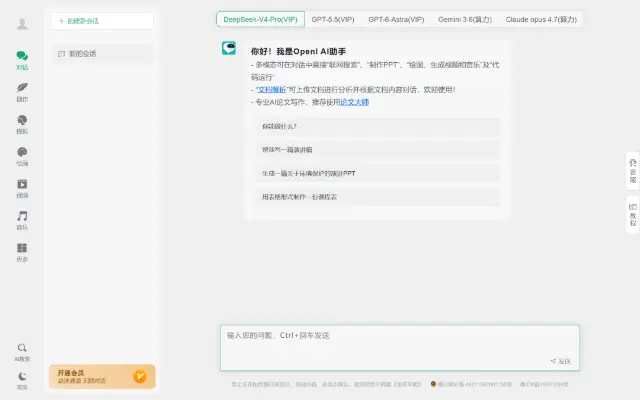Switch to the Gemini 3.6 model tab
The width and height of the screenshot is (640, 400).
tap(465, 19)
